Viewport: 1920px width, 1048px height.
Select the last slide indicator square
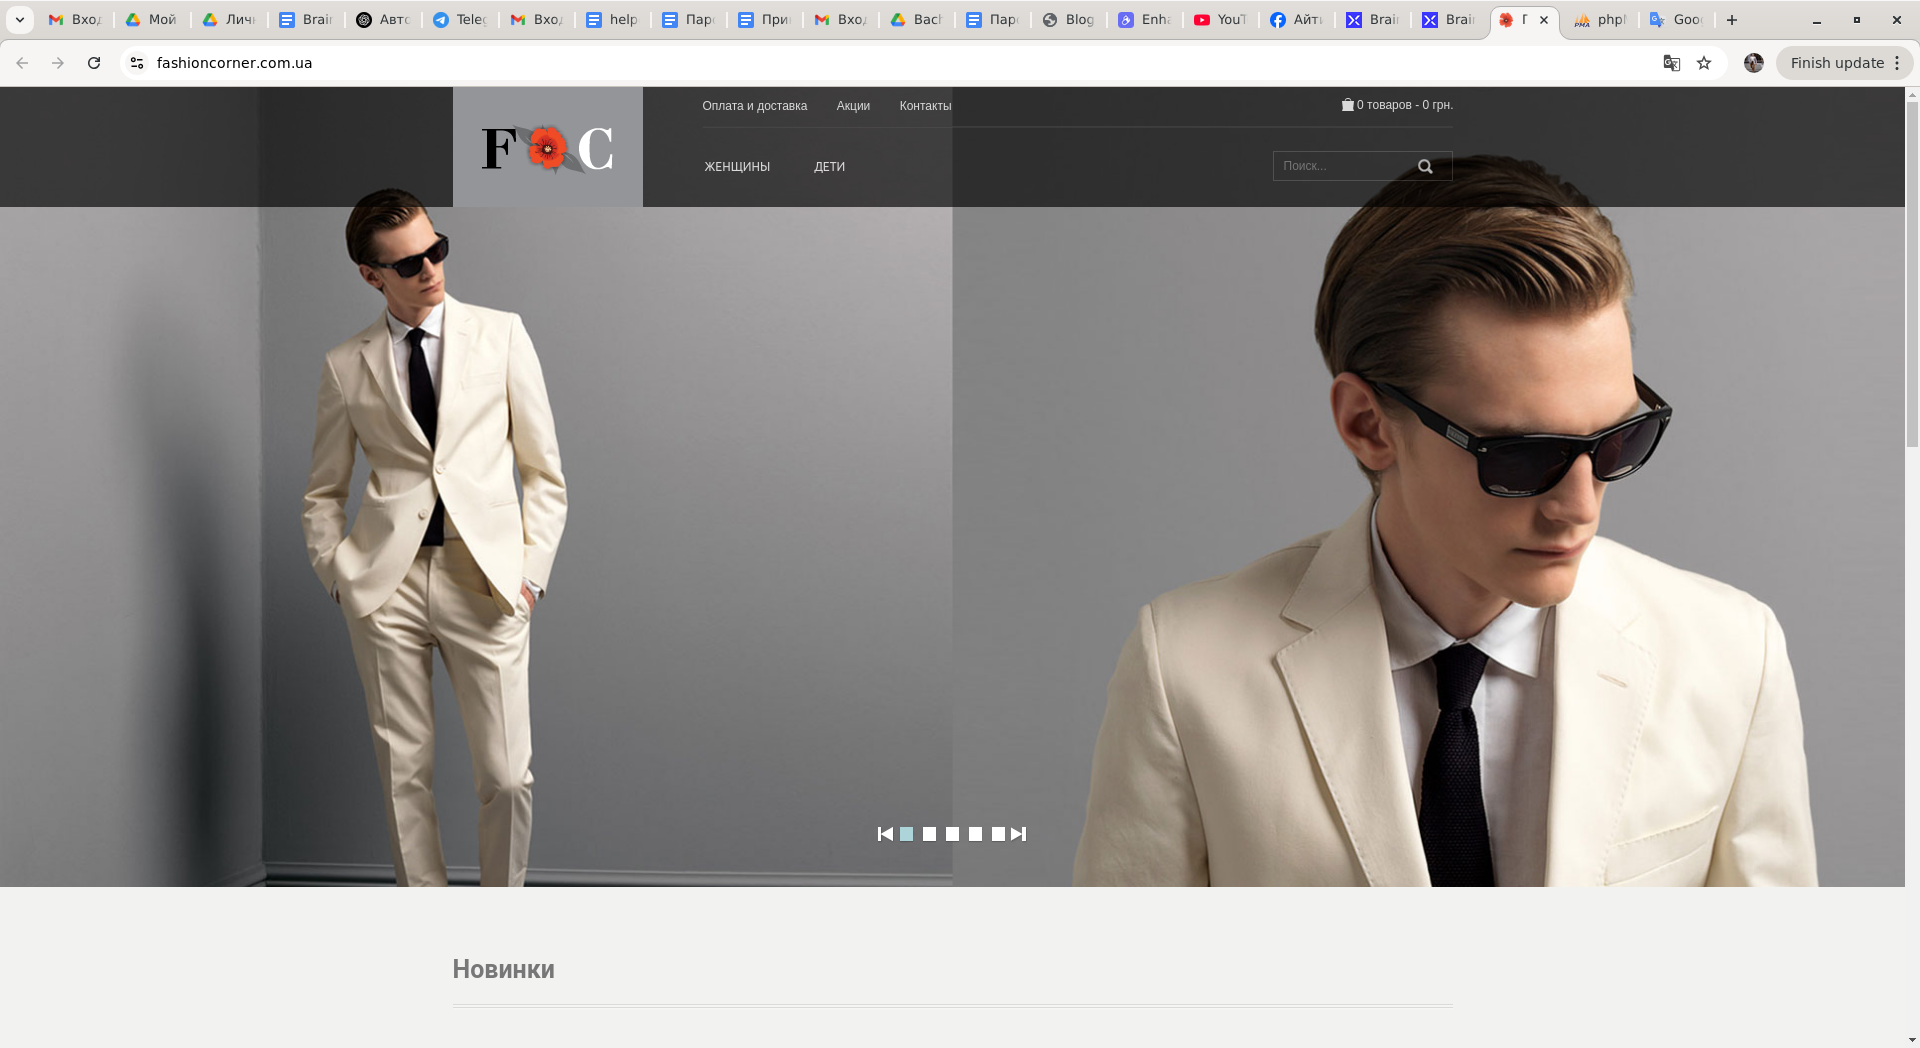point(998,834)
